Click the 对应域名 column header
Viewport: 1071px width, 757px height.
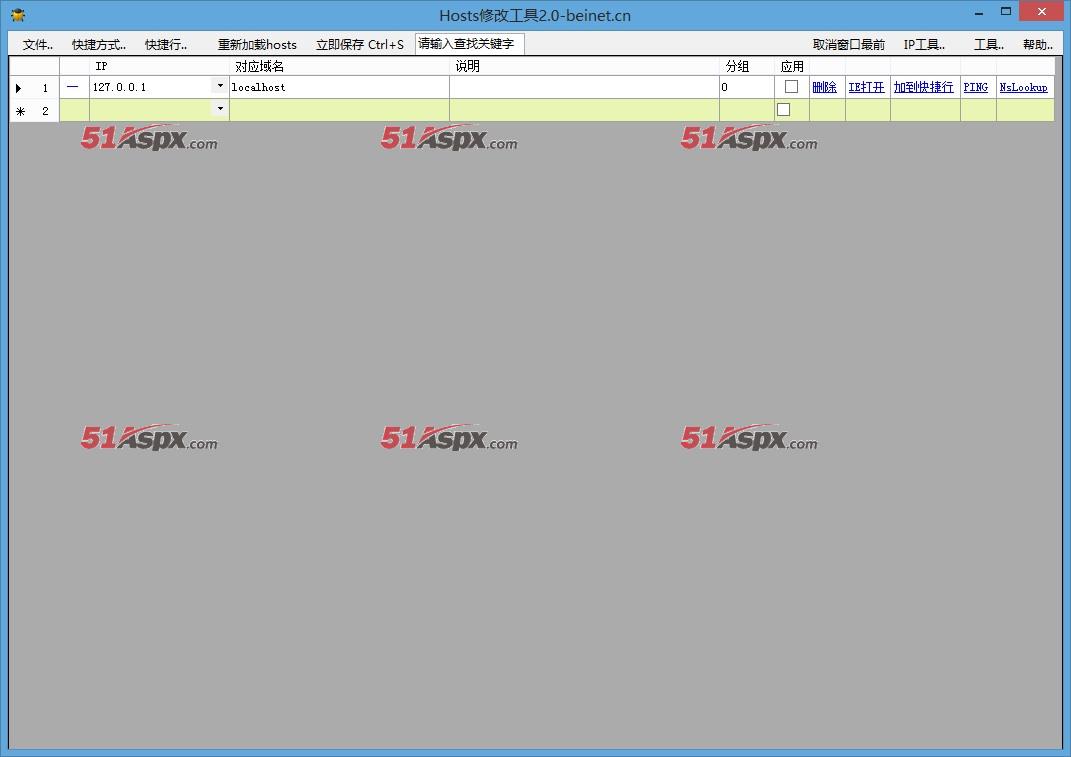260,66
